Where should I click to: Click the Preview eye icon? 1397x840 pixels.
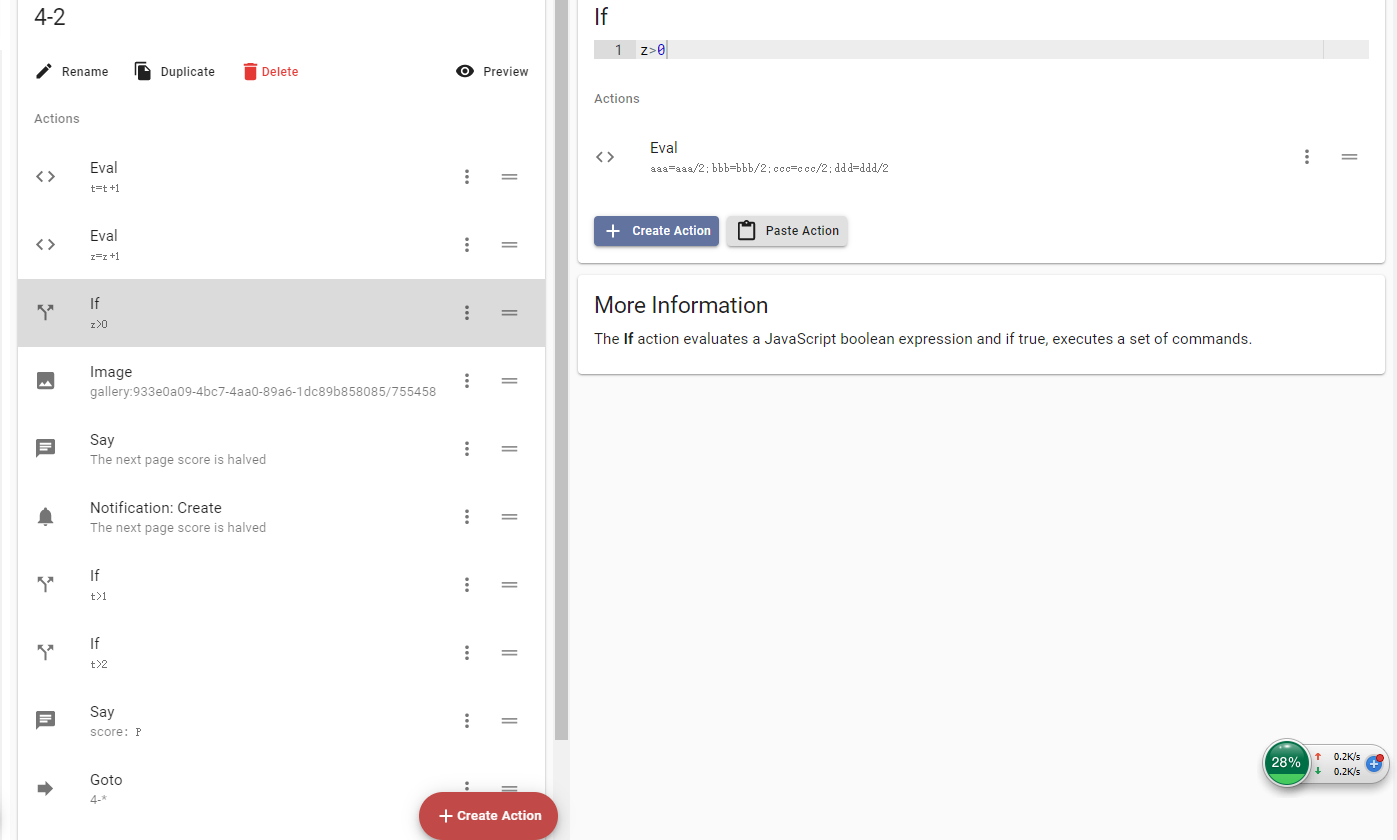tap(464, 72)
